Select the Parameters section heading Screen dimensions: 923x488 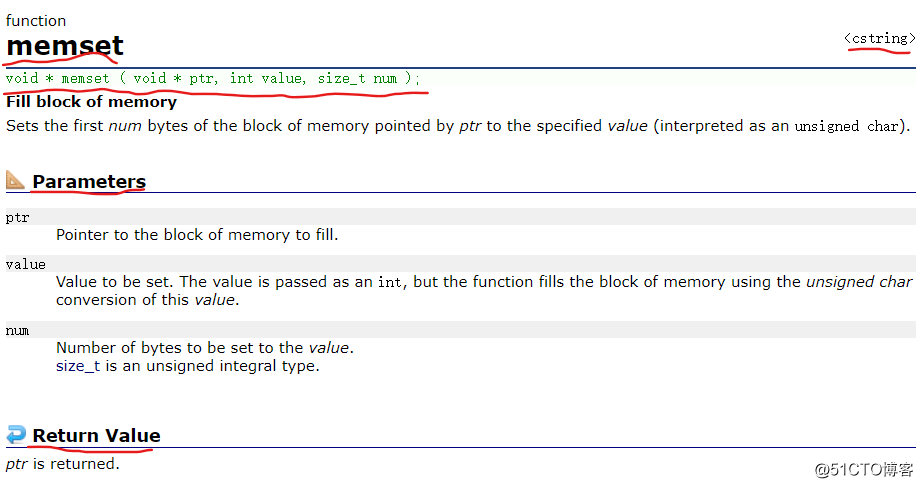(x=89, y=182)
